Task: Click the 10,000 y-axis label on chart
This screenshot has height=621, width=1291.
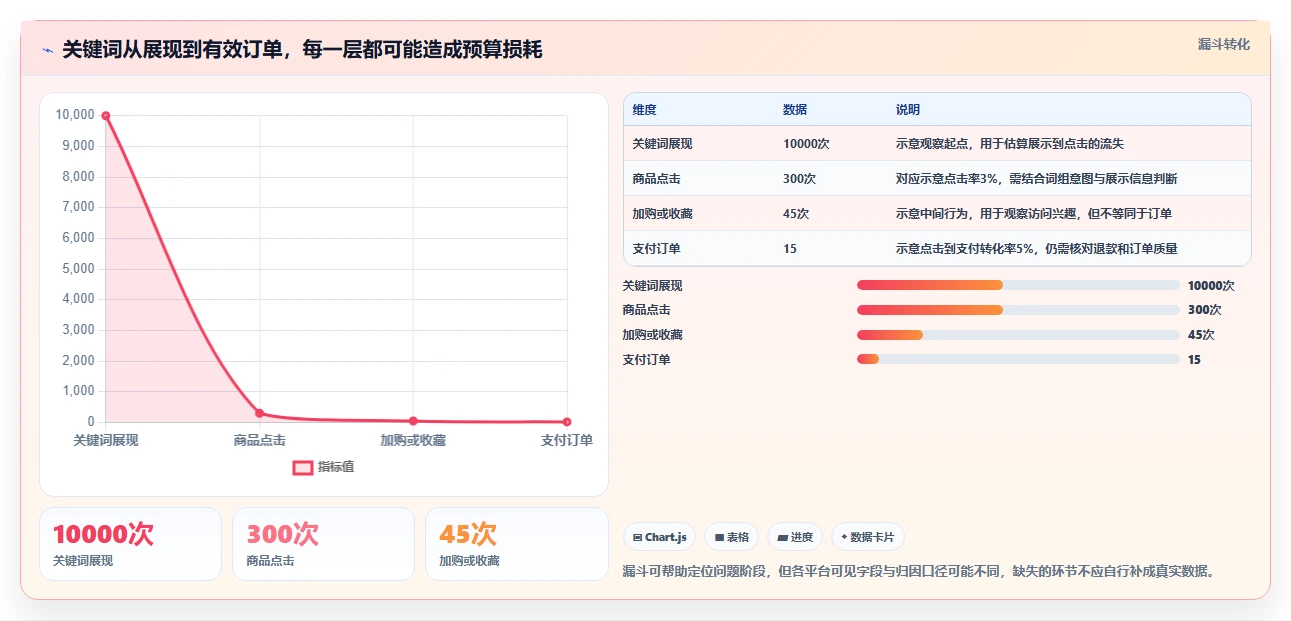Action: tap(75, 115)
